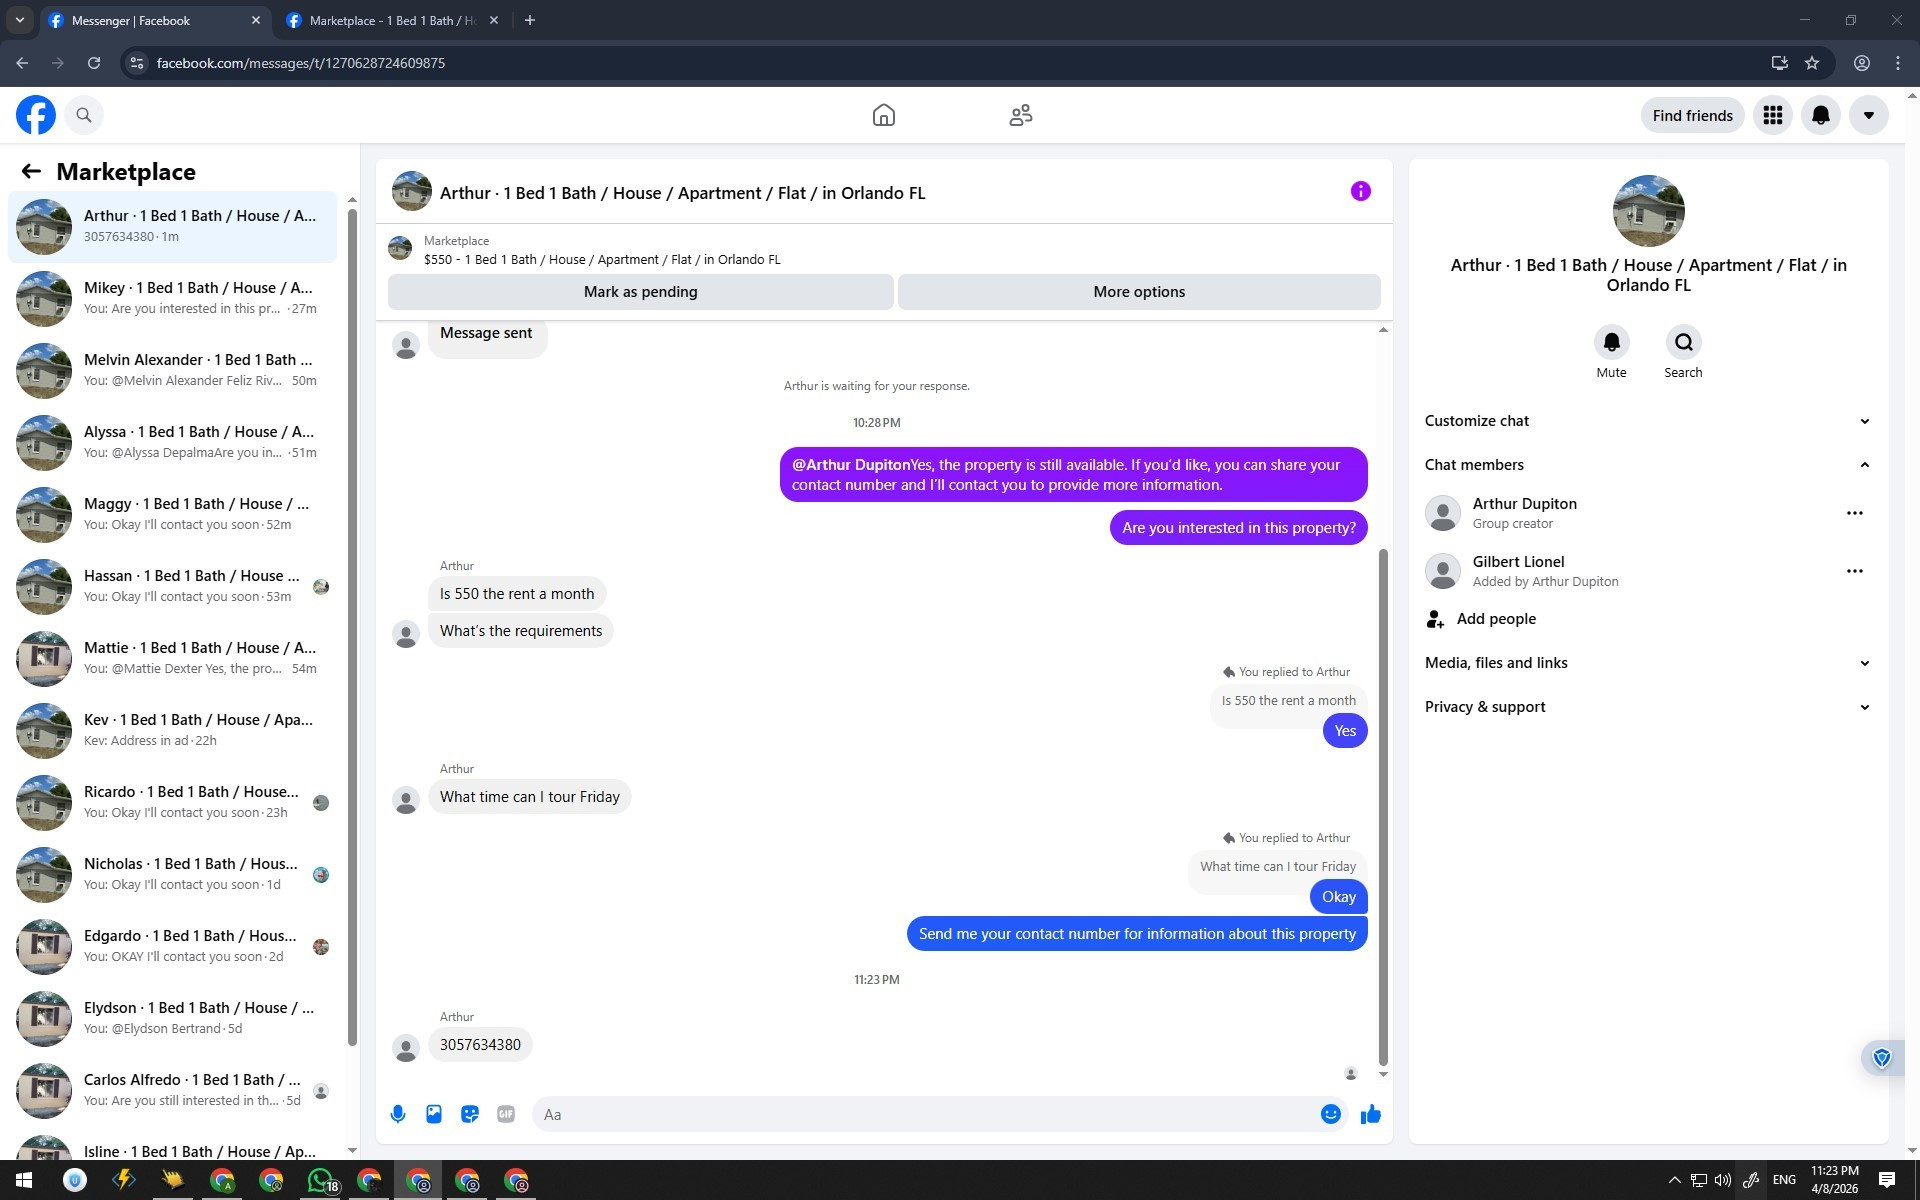Open the Facebook apps grid menu
Viewport: 1920px width, 1200px height.
[1772, 115]
